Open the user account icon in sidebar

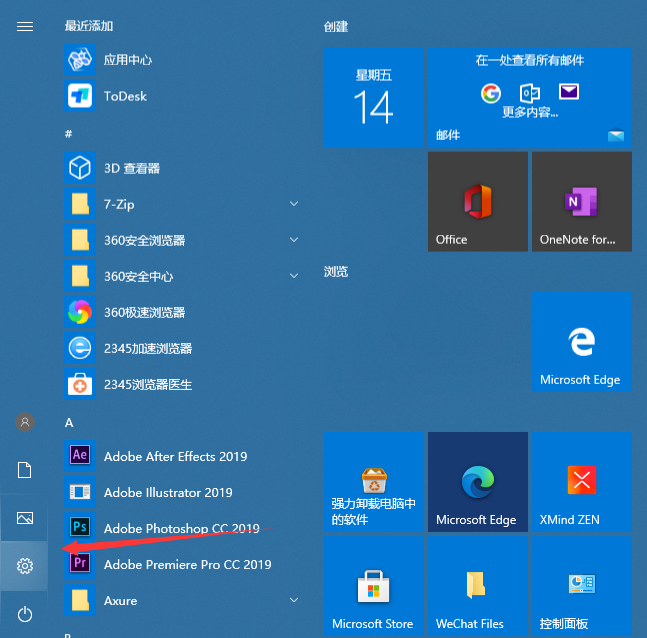click(x=25, y=422)
